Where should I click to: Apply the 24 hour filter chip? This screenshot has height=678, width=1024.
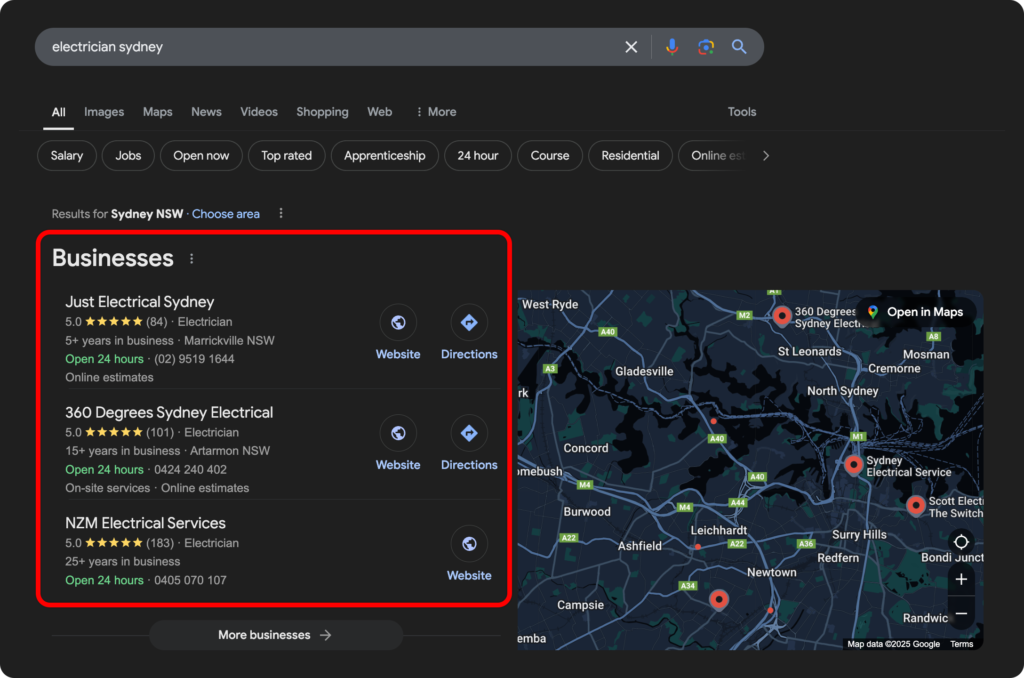click(x=477, y=155)
